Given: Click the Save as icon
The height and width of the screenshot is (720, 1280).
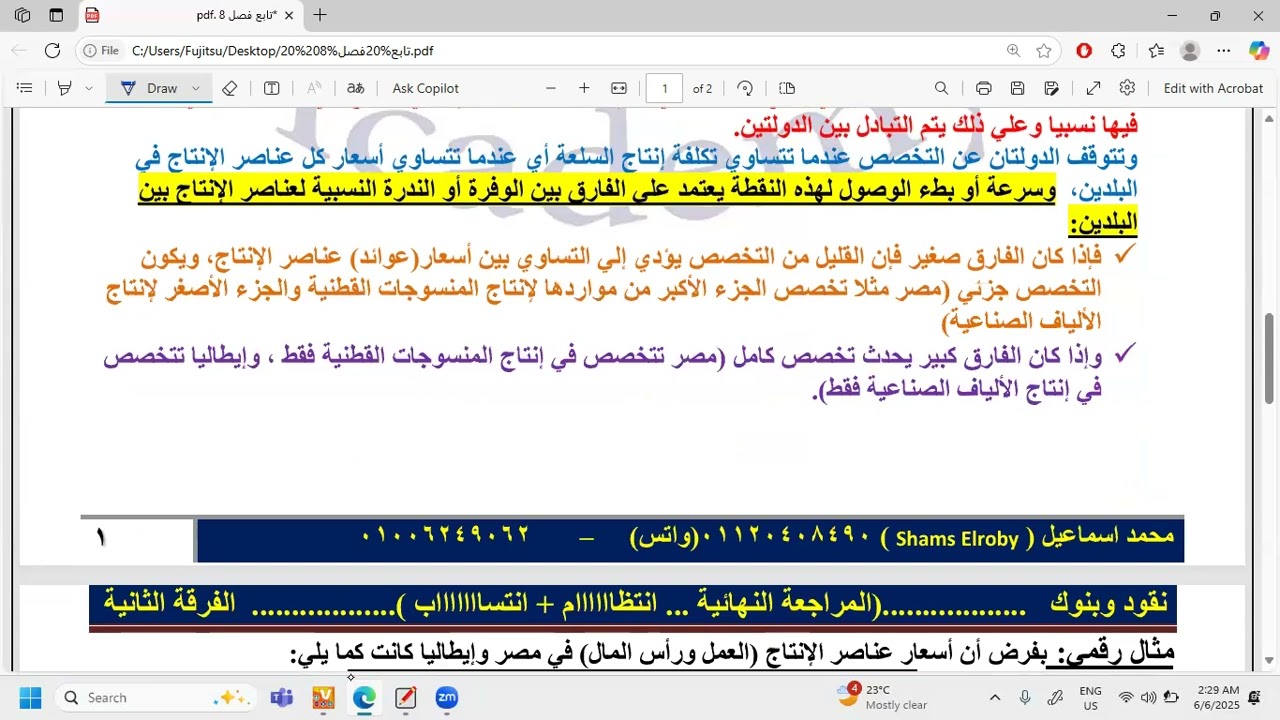Looking at the screenshot, I should click(x=1052, y=88).
